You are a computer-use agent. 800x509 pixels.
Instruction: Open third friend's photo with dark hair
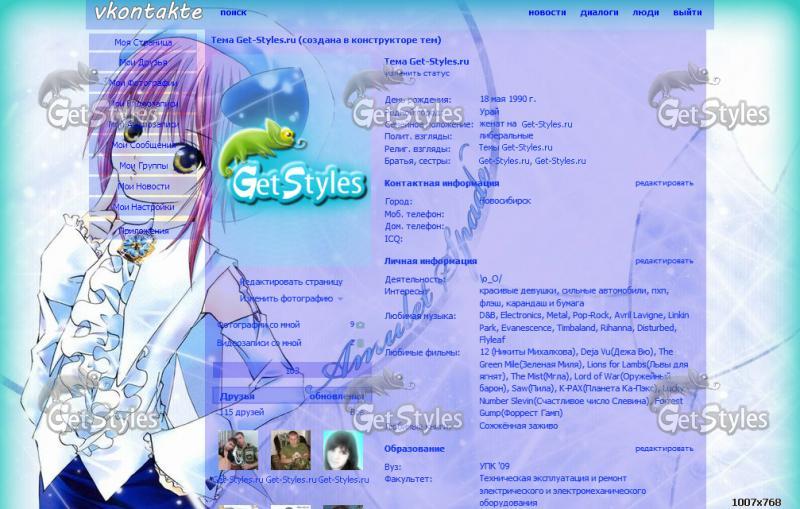[x=343, y=450]
